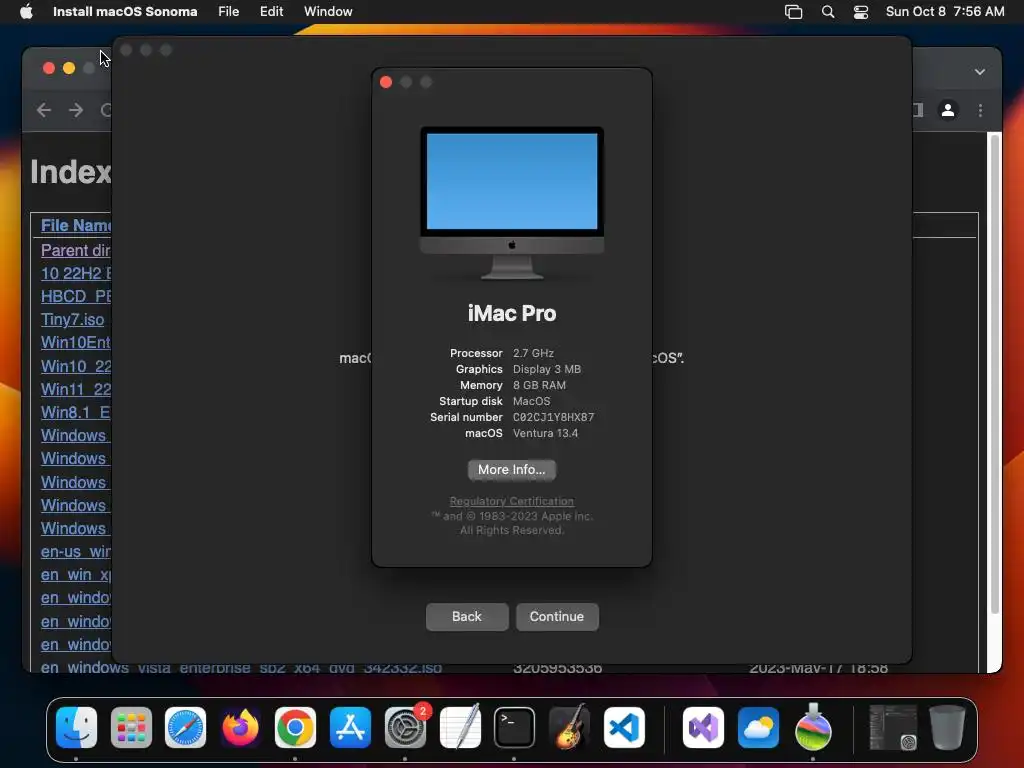Close the iMac Pro about window
Viewport: 1024px width, 768px height.
[386, 82]
